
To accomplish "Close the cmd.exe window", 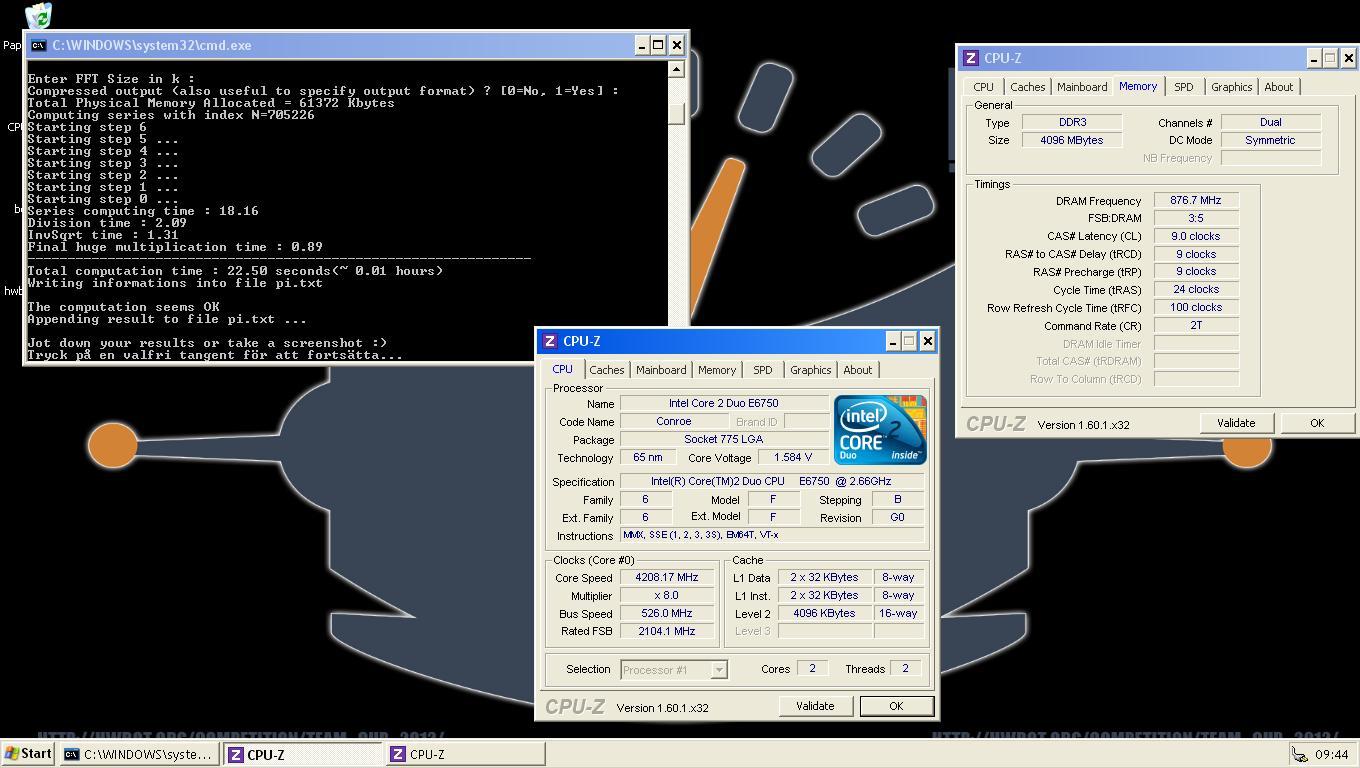I will 676,45.
